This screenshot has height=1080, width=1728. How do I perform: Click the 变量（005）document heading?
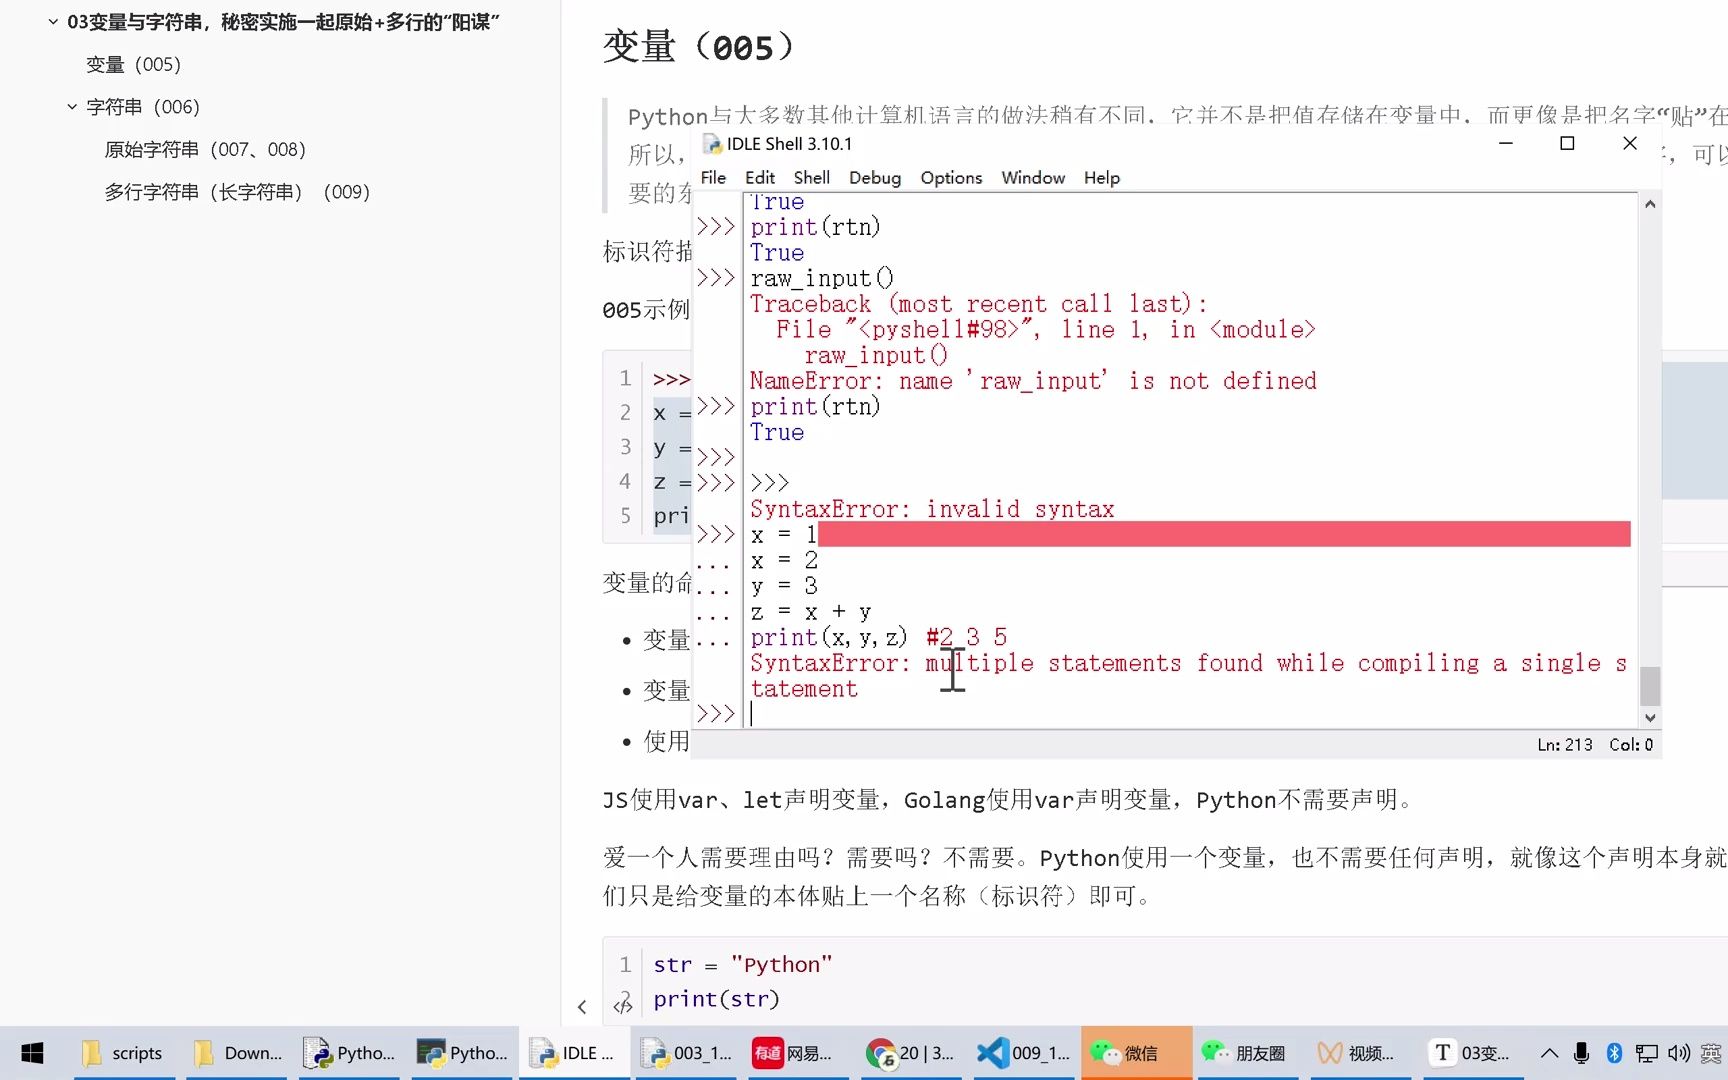pos(699,47)
